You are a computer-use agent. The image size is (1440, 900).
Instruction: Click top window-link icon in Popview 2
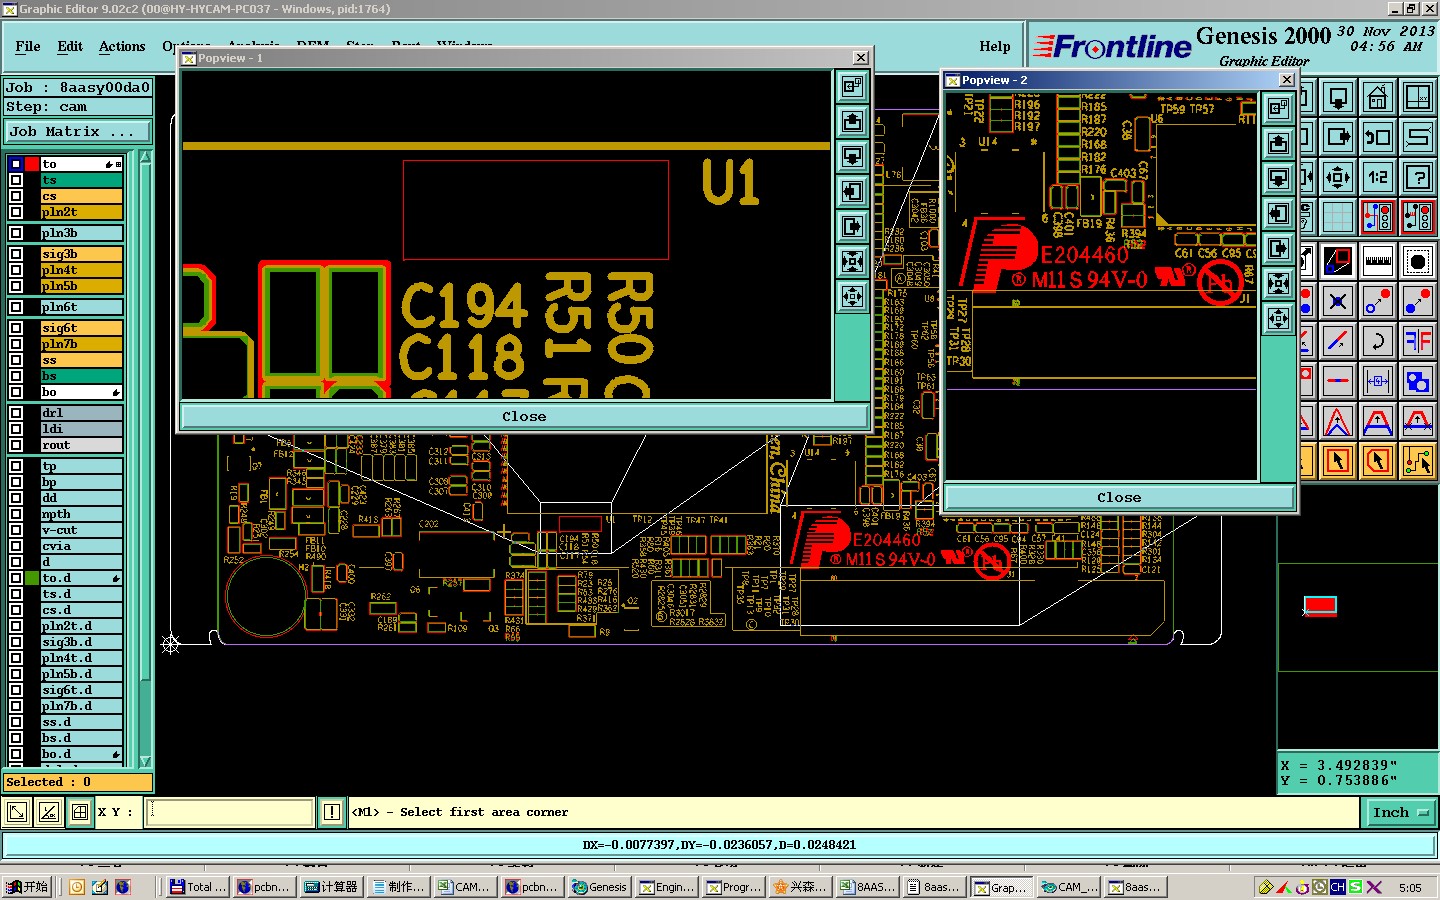coord(1278,108)
